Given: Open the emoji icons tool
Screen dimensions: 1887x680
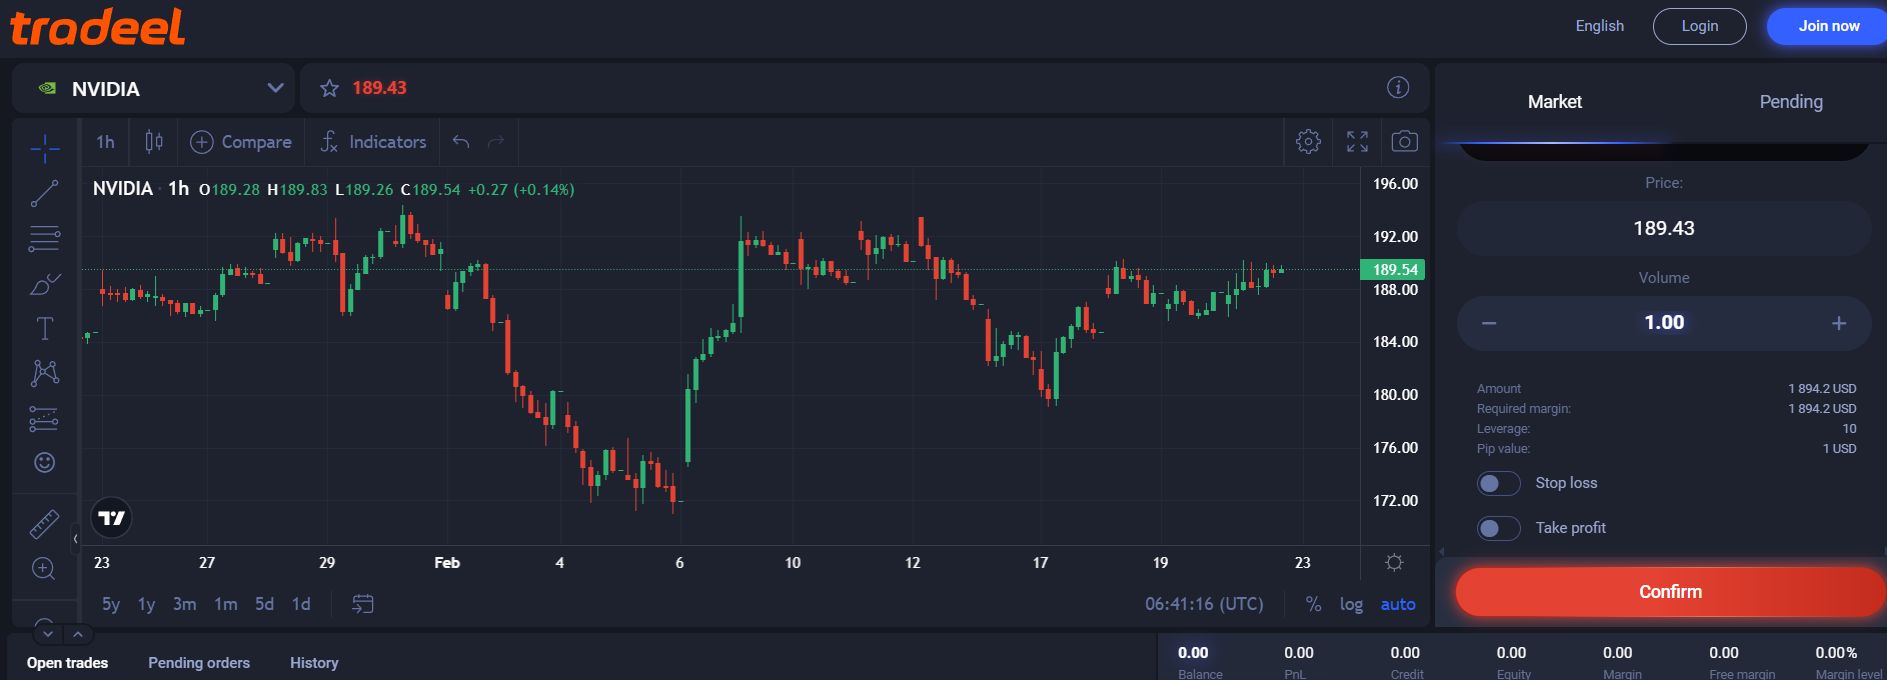Looking at the screenshot, I should (x=44, y=462).
